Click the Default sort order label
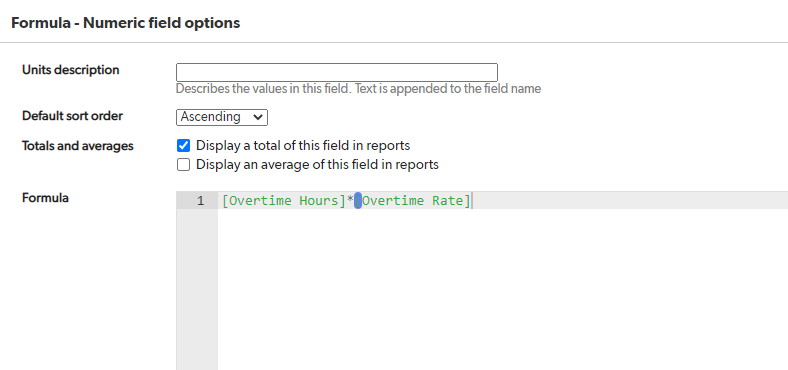The image size is (788, 370). coord(72,116)
